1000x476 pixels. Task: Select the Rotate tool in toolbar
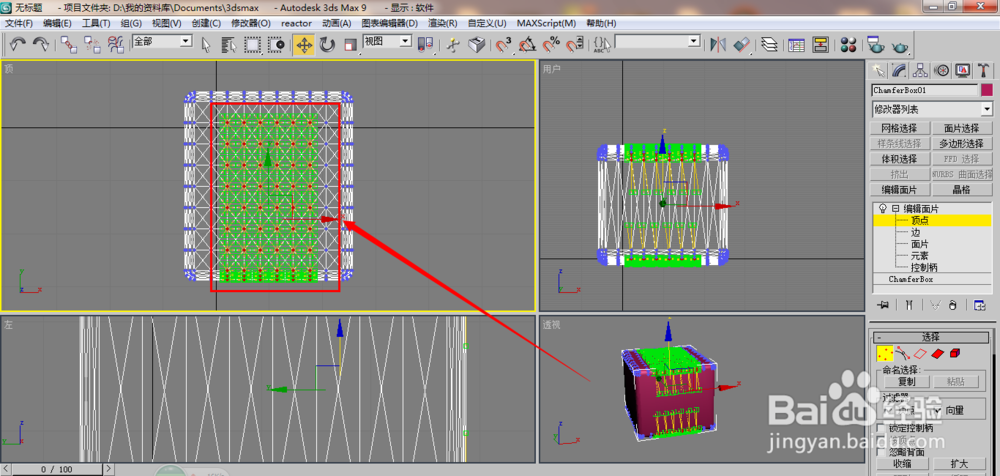(327, 45)
